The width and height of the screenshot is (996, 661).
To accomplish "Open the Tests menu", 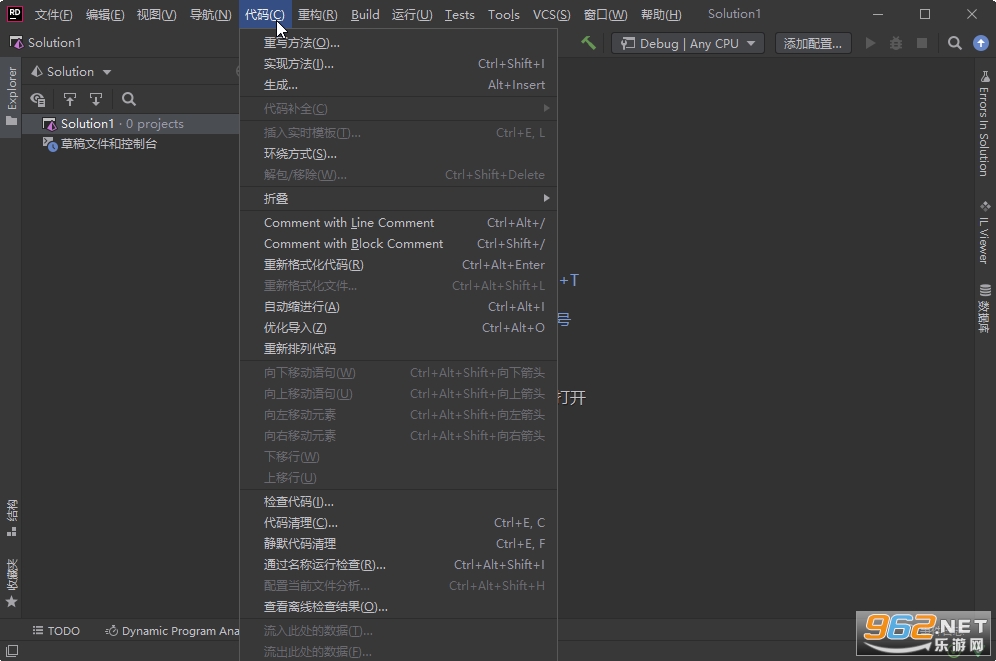I will pyautogui.click(x=459, y=15).
